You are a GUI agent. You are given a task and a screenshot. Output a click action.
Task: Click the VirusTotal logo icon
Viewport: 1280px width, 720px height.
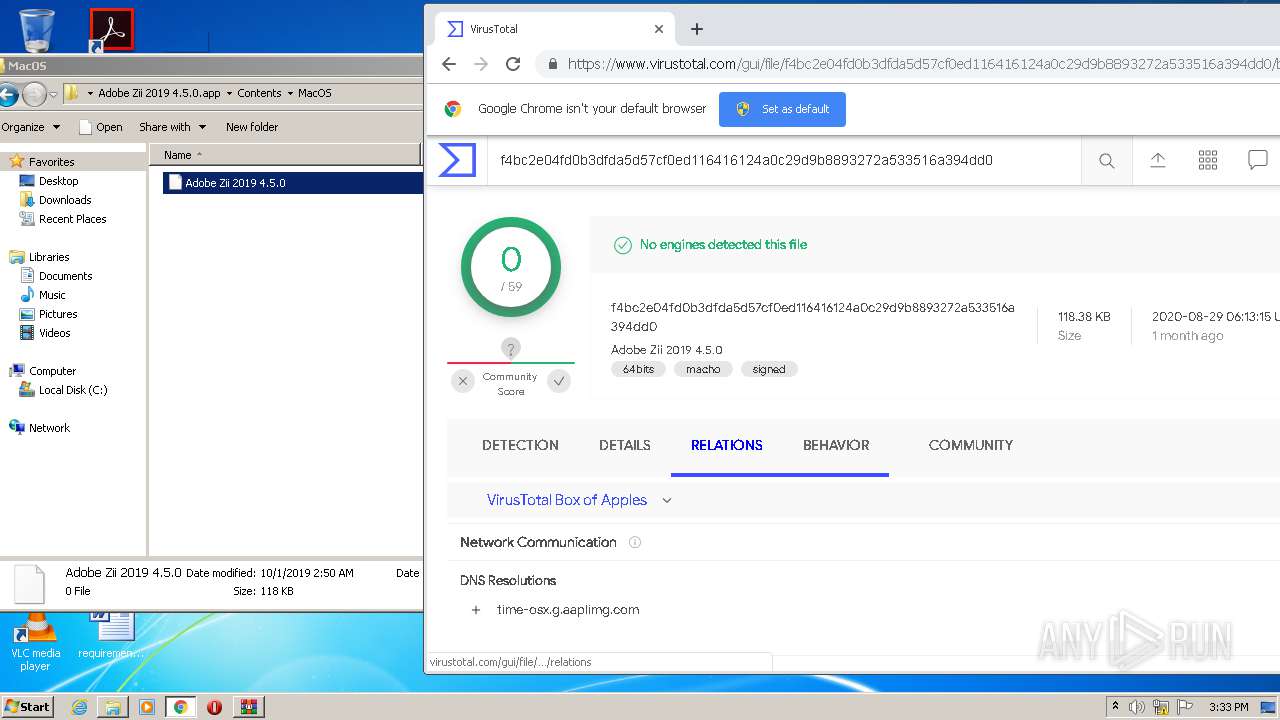457,160
